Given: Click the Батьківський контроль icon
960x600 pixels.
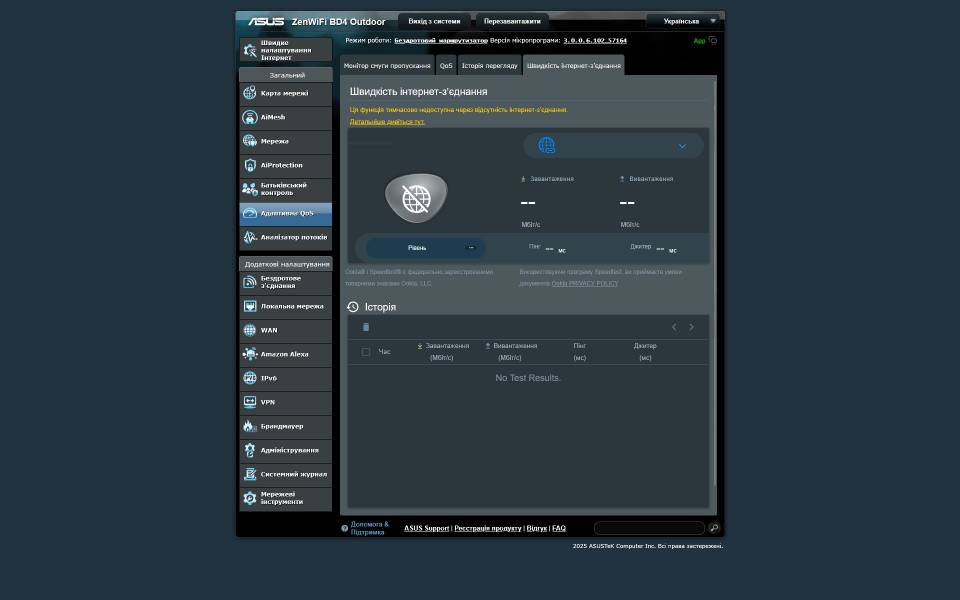Looking at the screenshot, I should pyautogui.click(x=250, y=189).
